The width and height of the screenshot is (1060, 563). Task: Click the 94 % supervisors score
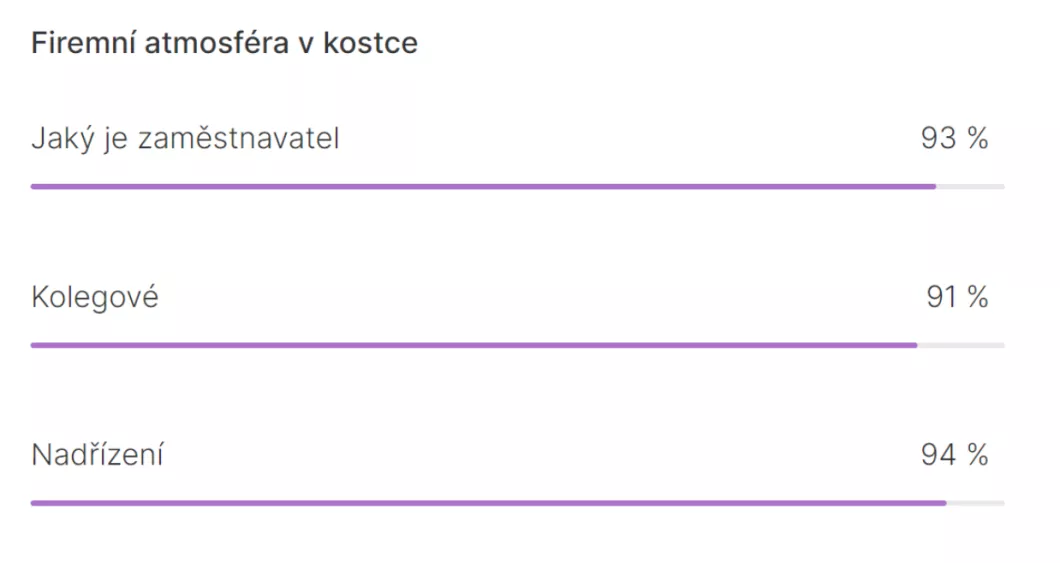click(955, 455)
